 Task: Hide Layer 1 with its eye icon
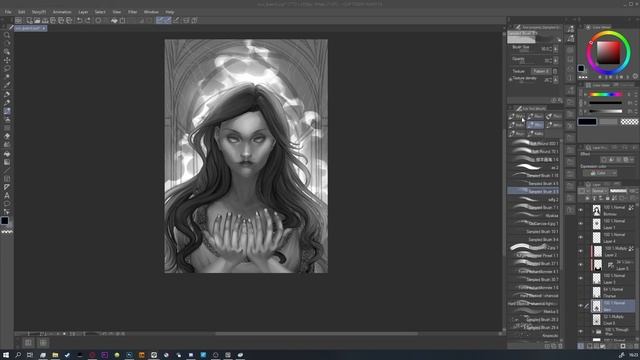[581, 224]
